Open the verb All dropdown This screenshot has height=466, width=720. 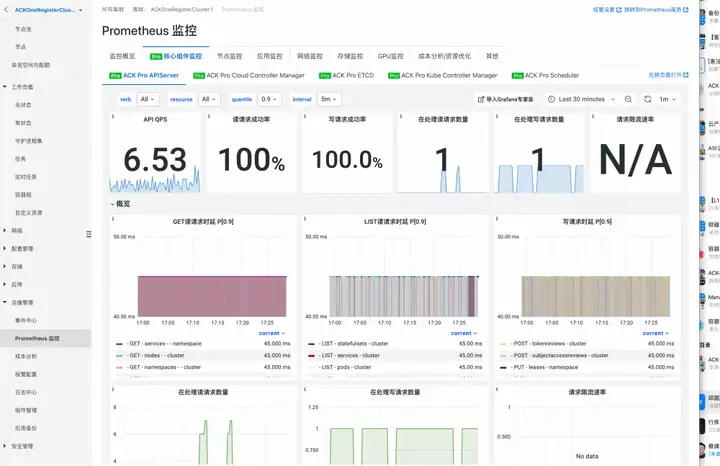148,99
